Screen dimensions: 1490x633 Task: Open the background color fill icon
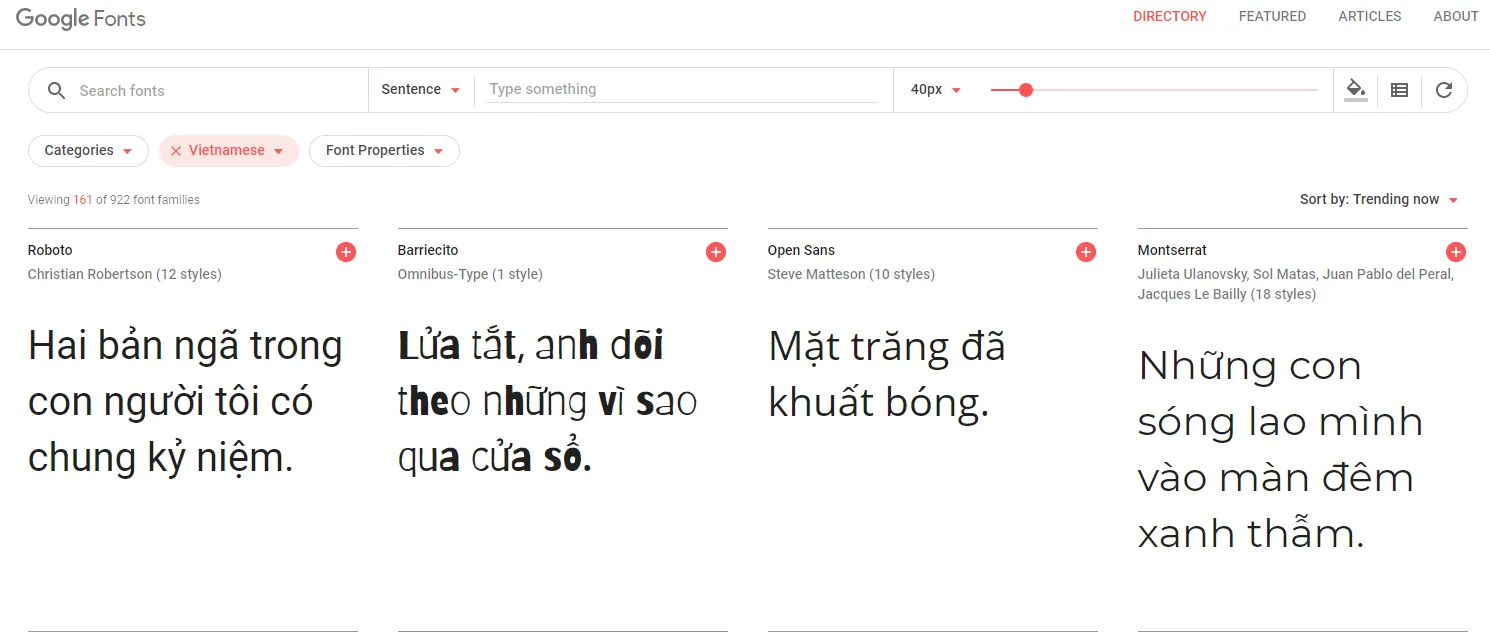pos(1355,89)
